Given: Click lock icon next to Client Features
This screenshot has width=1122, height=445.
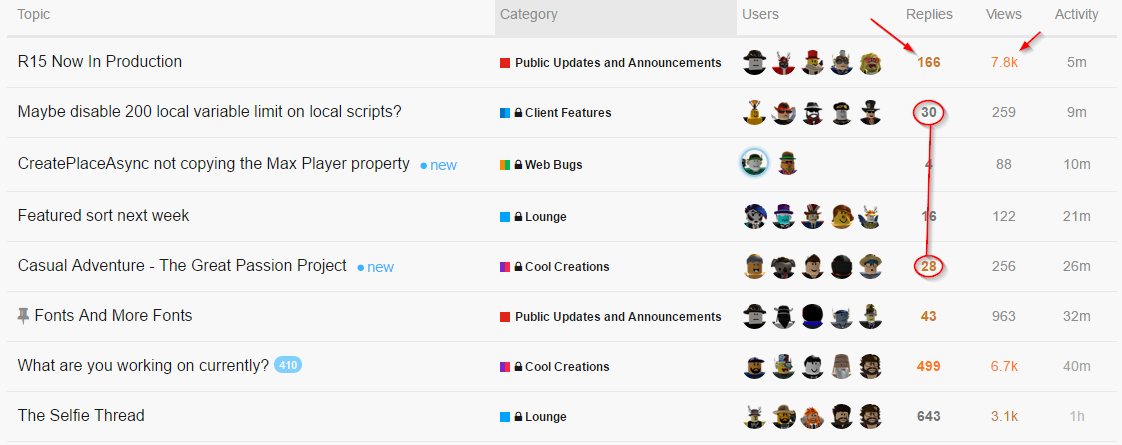Looking at the screenshot, I should [518, 113].
